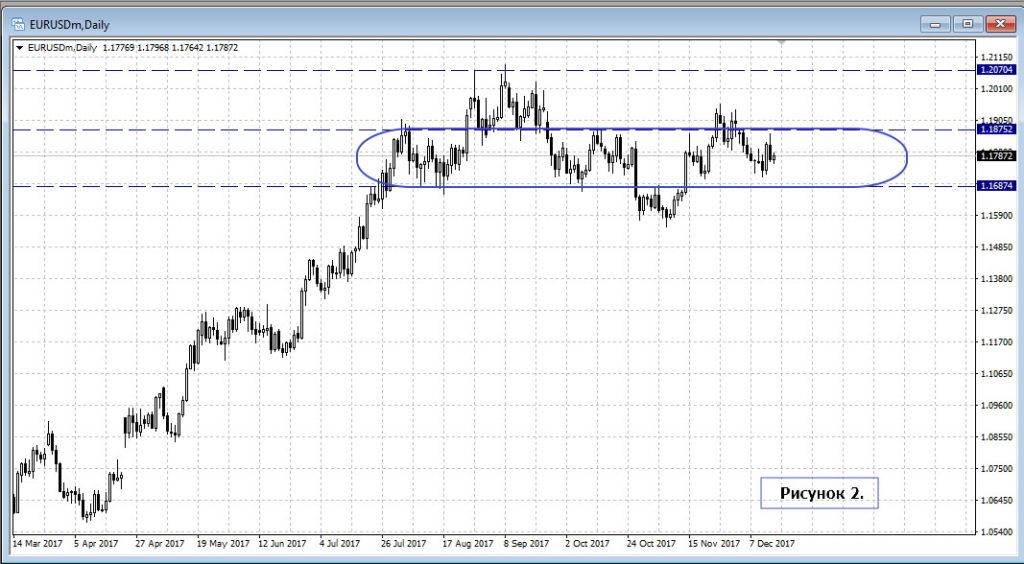Image resolution: width=1024 pixels, height=564 pixels.
Task: Click the 1.06450 value on the price scale
Action: 996,500
